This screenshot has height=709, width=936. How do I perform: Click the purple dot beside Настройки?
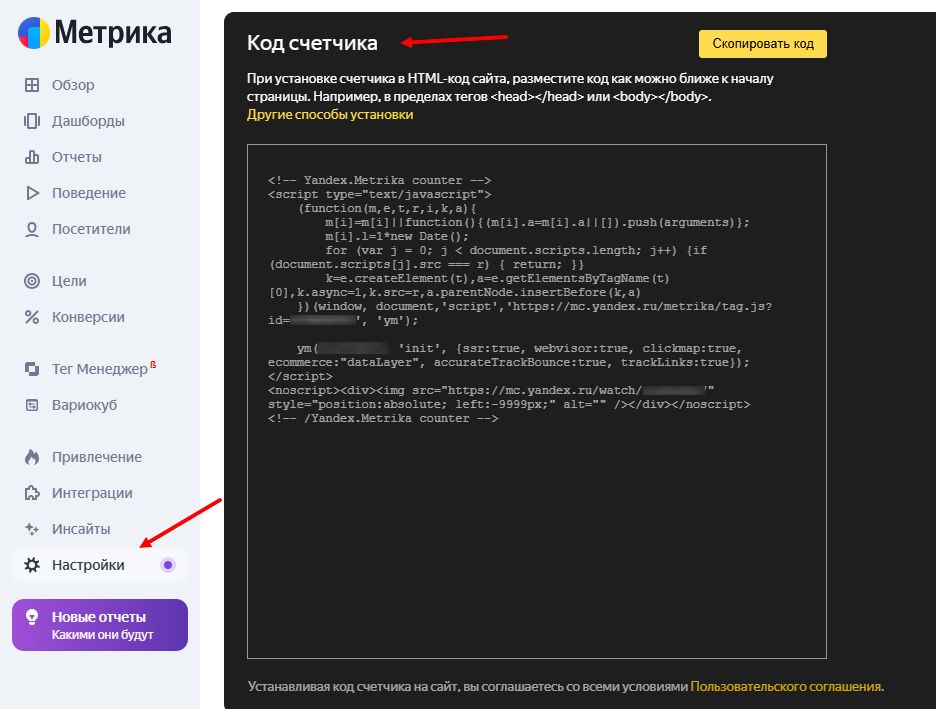(168, 565)
